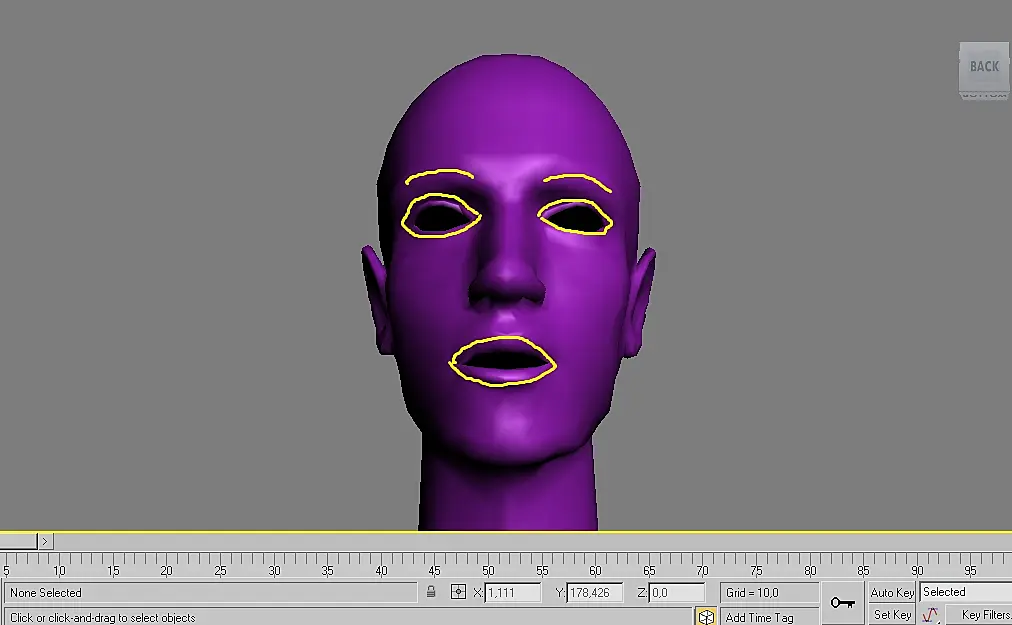Image resolution: width=1012 pixels, height=625 pixels.
Task: Toggle Set Key animation mode
Action: point(892,615)
